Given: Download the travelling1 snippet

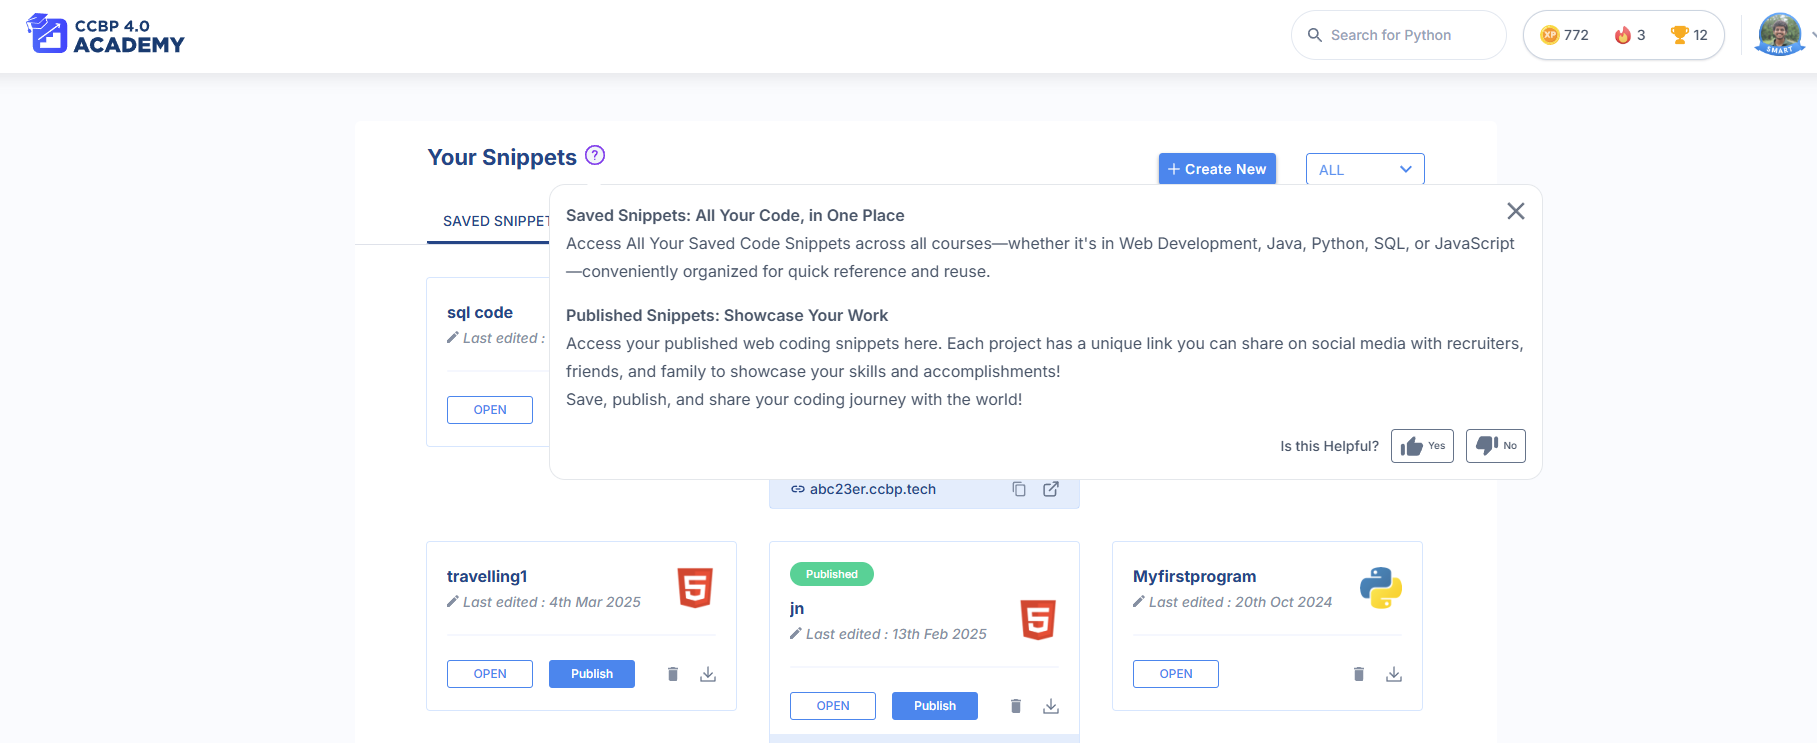Looking at the screenshot, I should [x=708, y=674].
